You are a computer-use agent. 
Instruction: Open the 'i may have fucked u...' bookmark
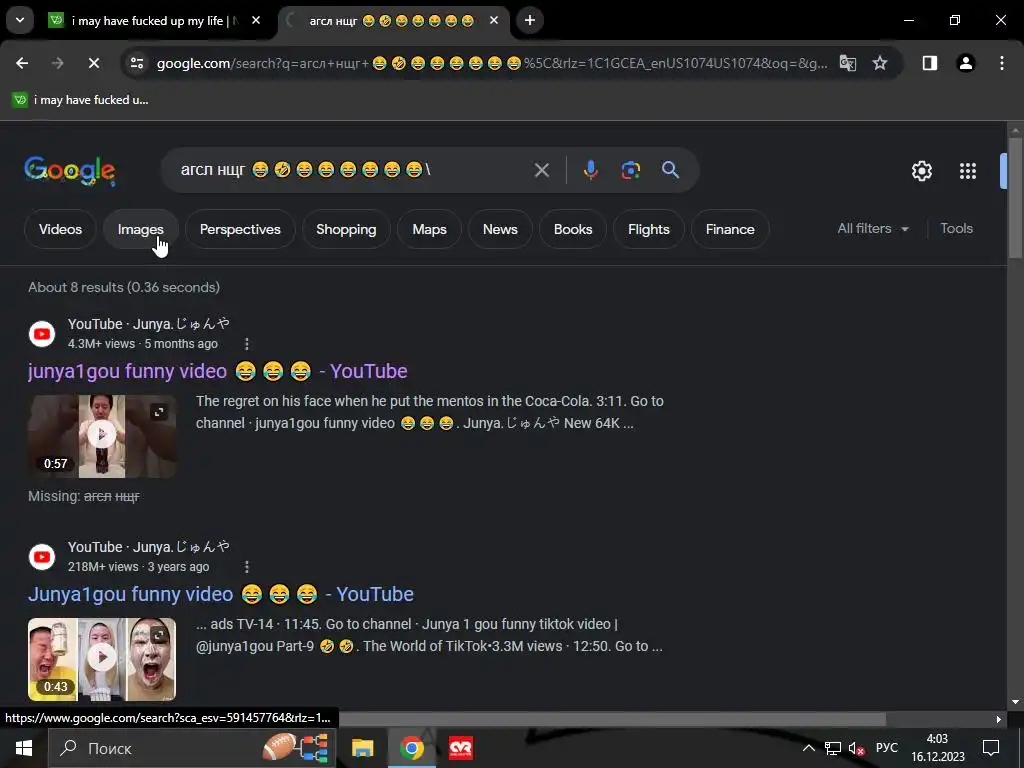pyautogui.click(x=81, y=100)
